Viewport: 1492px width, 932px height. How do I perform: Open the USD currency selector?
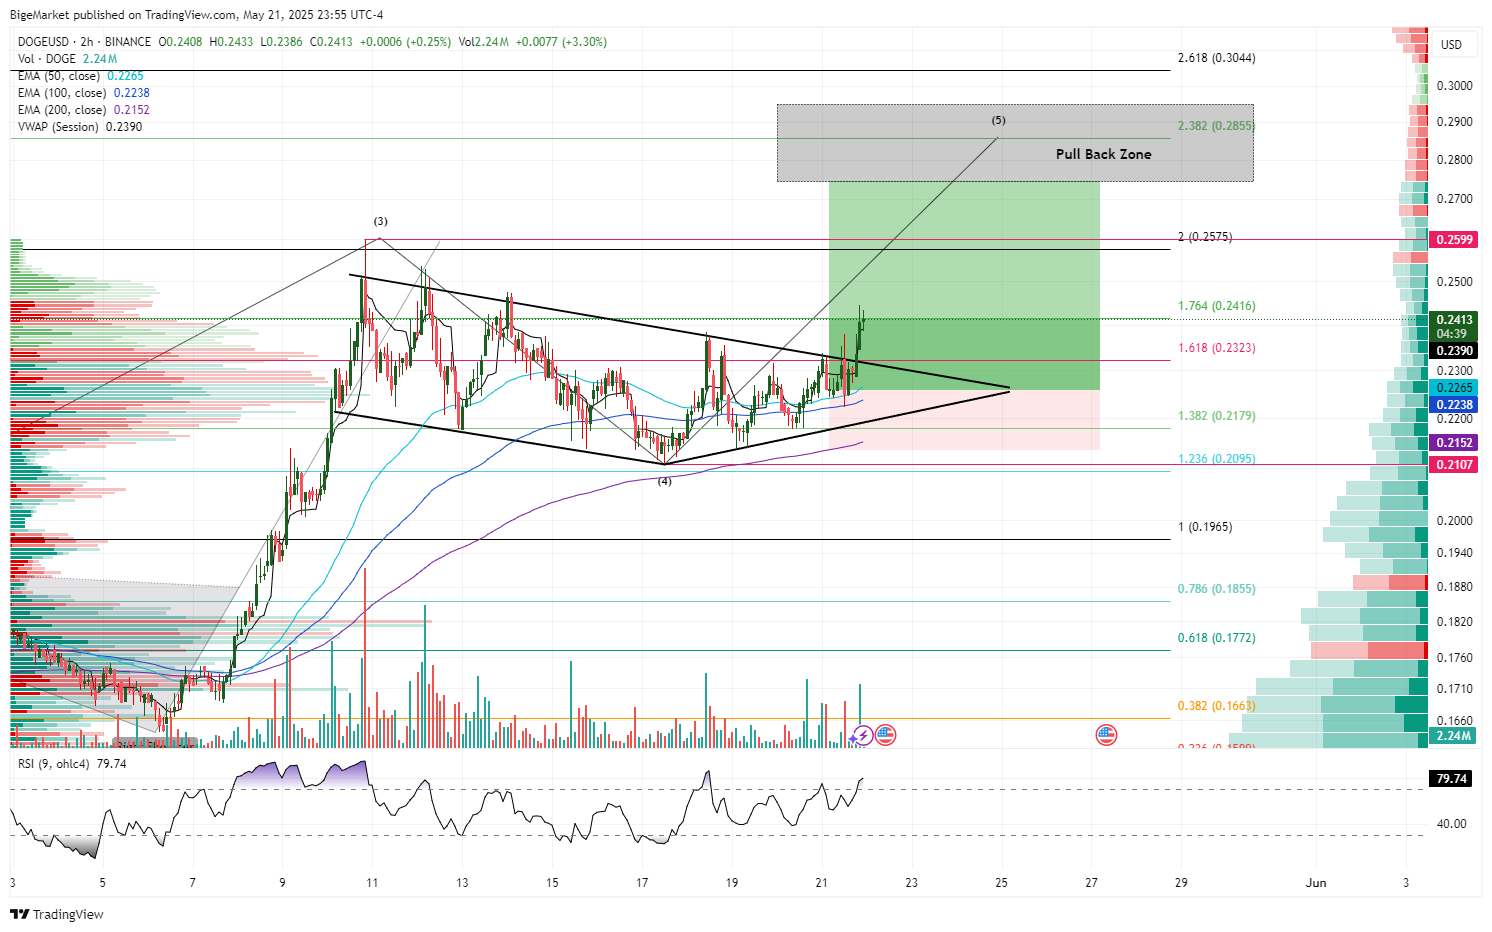(x=1451, y=44)
